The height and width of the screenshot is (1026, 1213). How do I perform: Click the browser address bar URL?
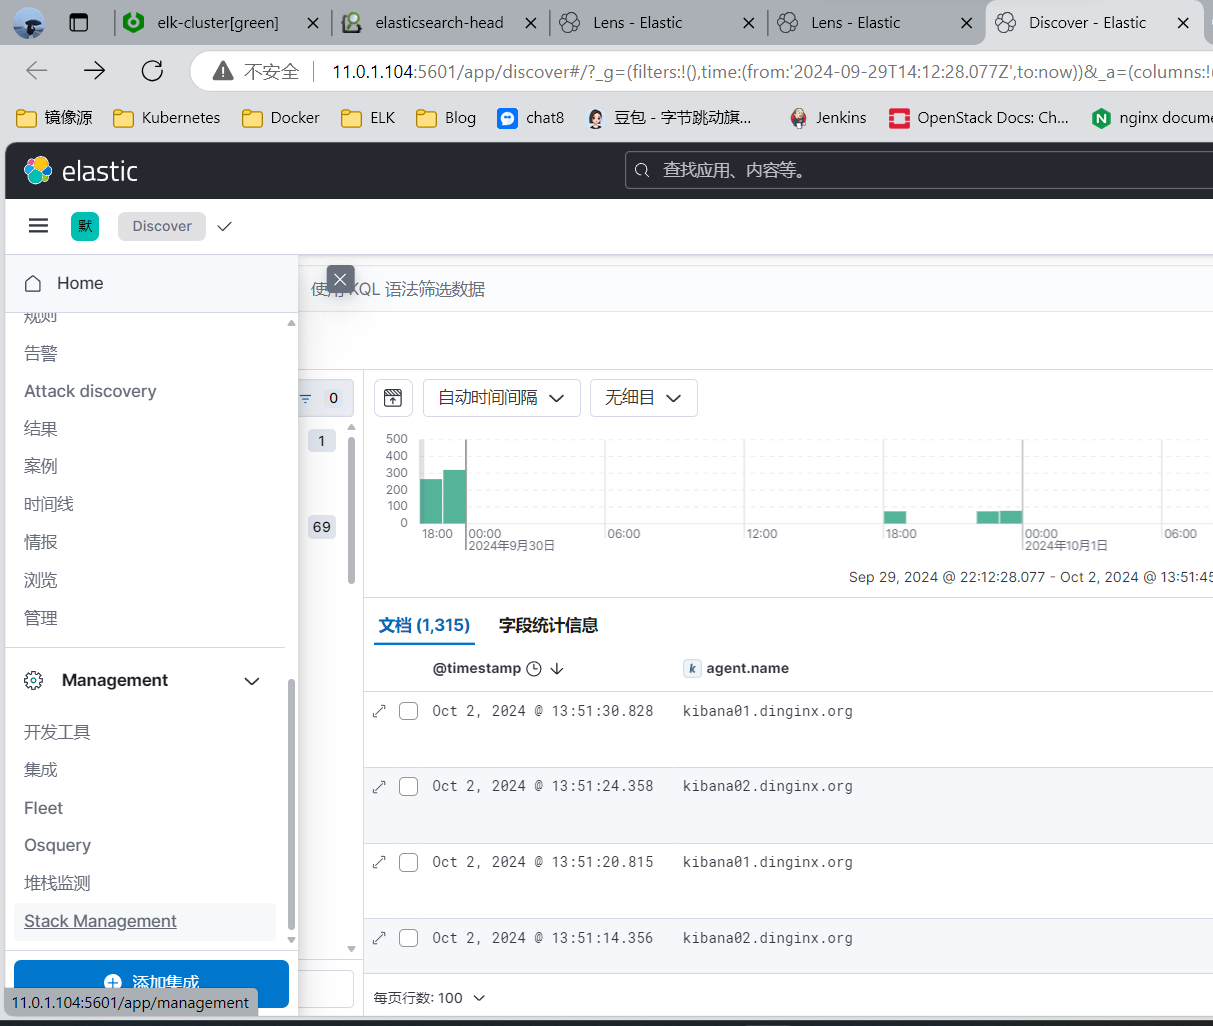[770, 72]
